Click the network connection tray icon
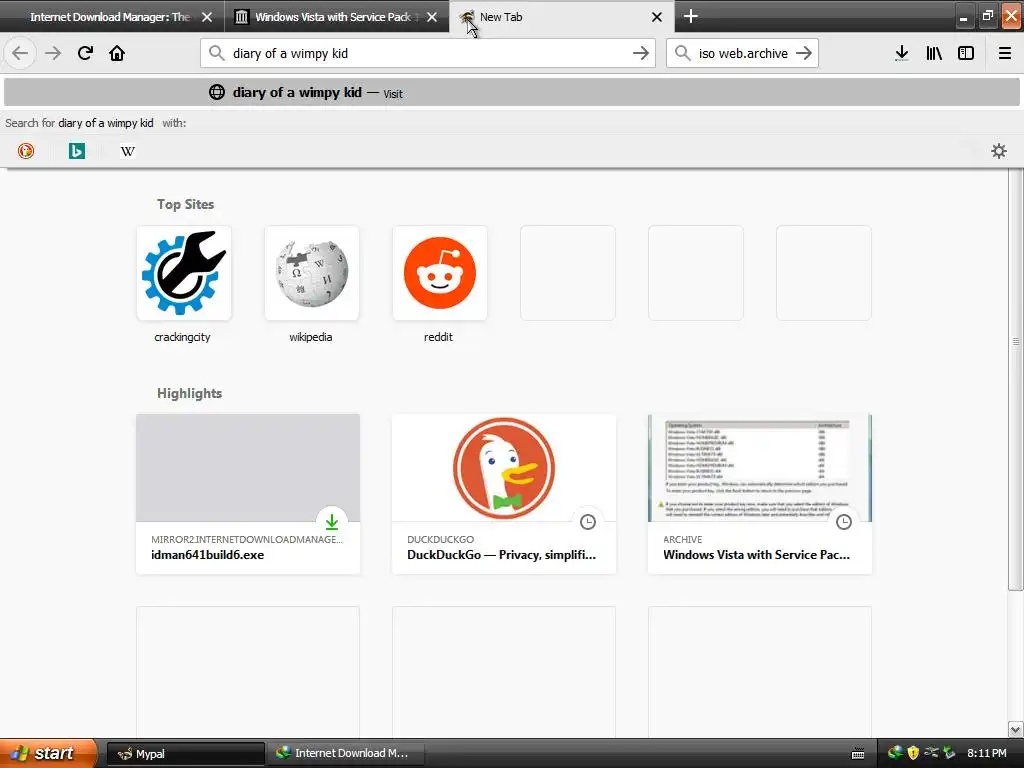 pos(931,753)
